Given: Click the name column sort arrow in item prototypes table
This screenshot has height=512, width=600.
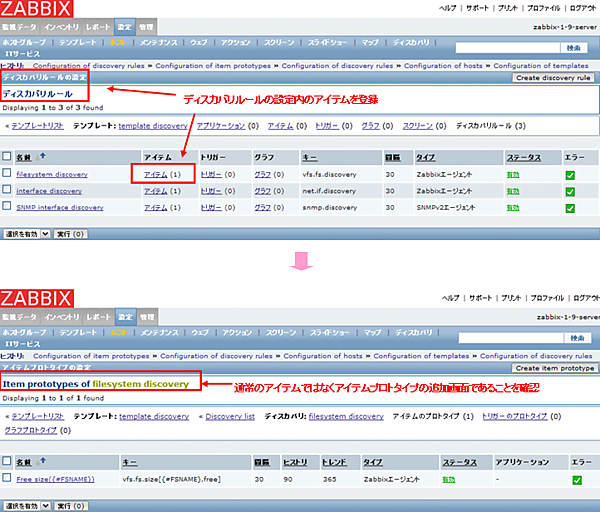Looking at the screenshot, I should pos(42,462).
